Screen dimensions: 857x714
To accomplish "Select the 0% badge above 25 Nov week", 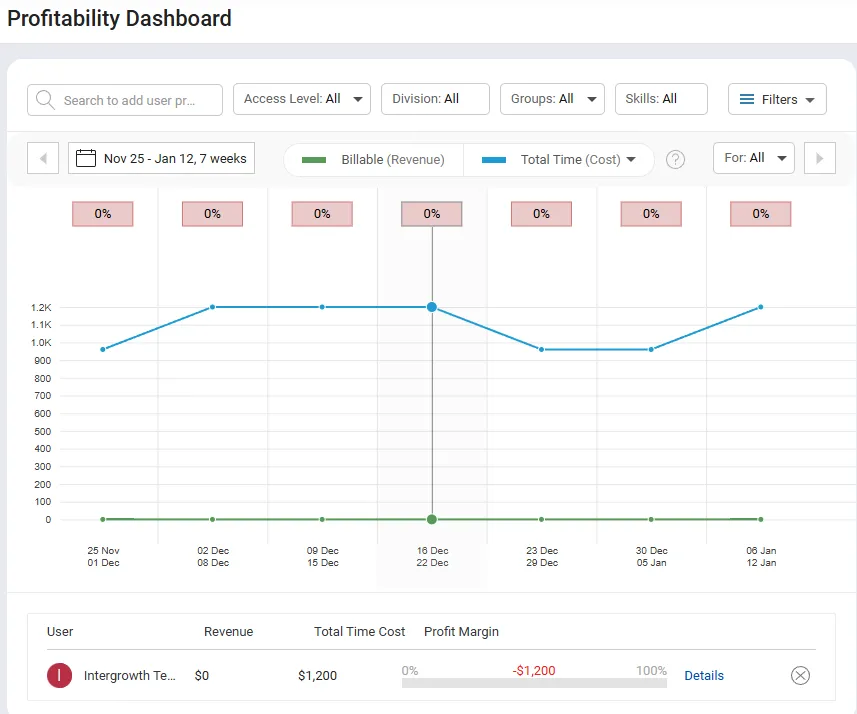I will click(x=102, y=213).
